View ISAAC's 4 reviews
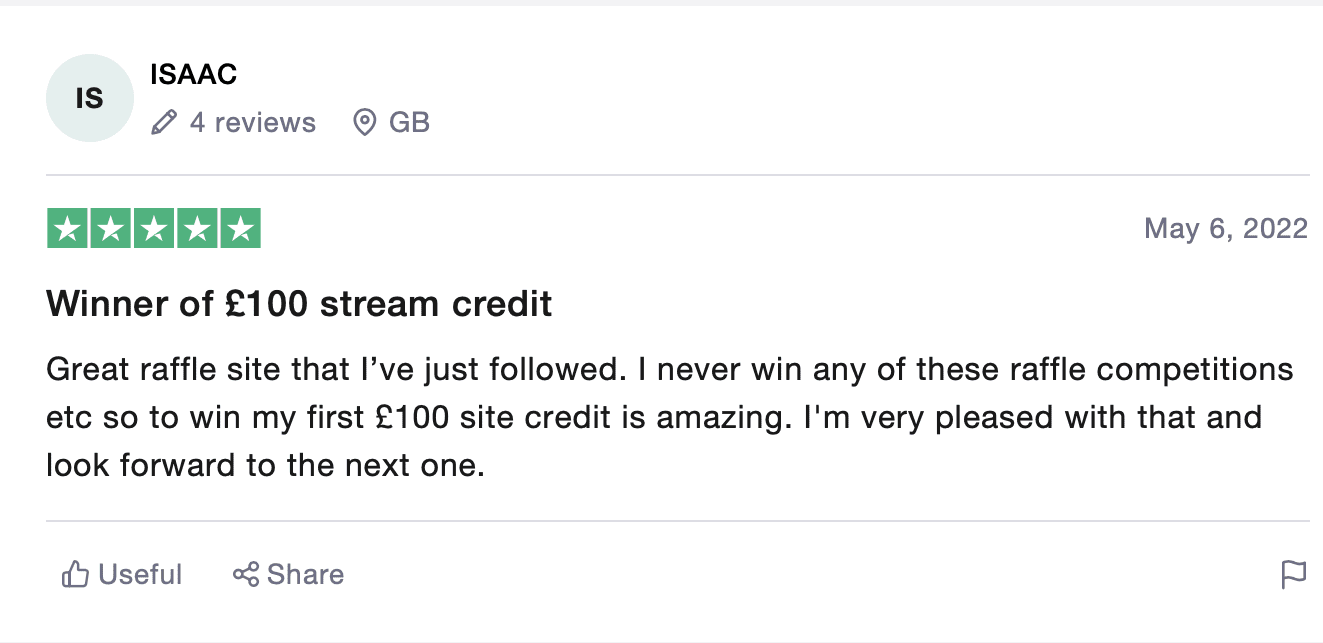The width and height of the screenshot is (1323, 643). click(x=252, y=123)
